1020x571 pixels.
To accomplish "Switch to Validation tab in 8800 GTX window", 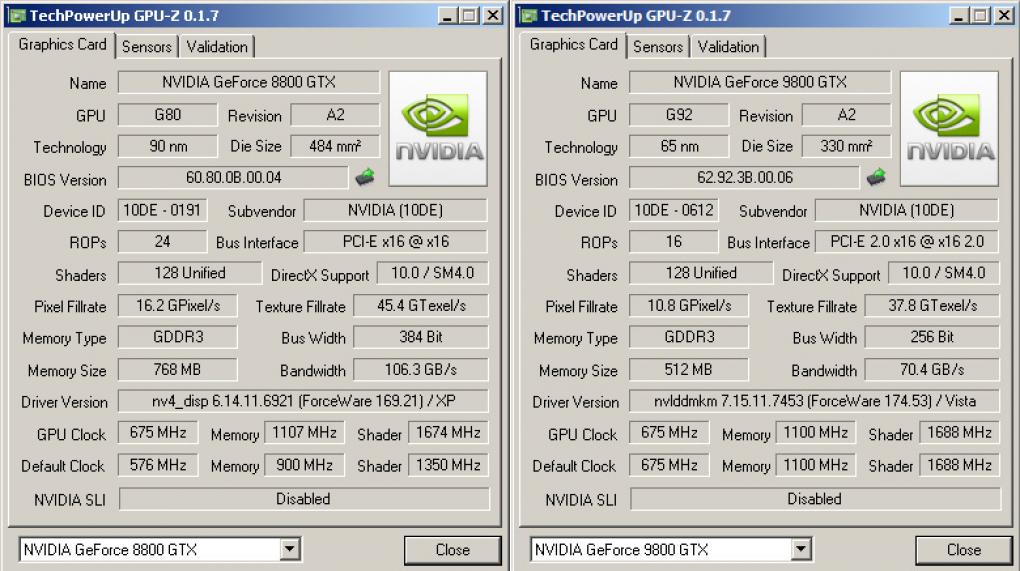I will pos(217,47).
